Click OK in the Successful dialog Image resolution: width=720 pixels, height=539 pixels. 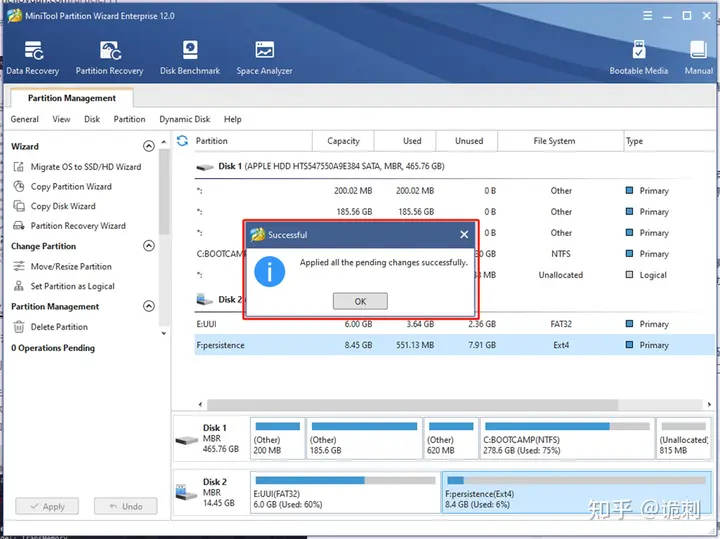click(x=360, y=301)
